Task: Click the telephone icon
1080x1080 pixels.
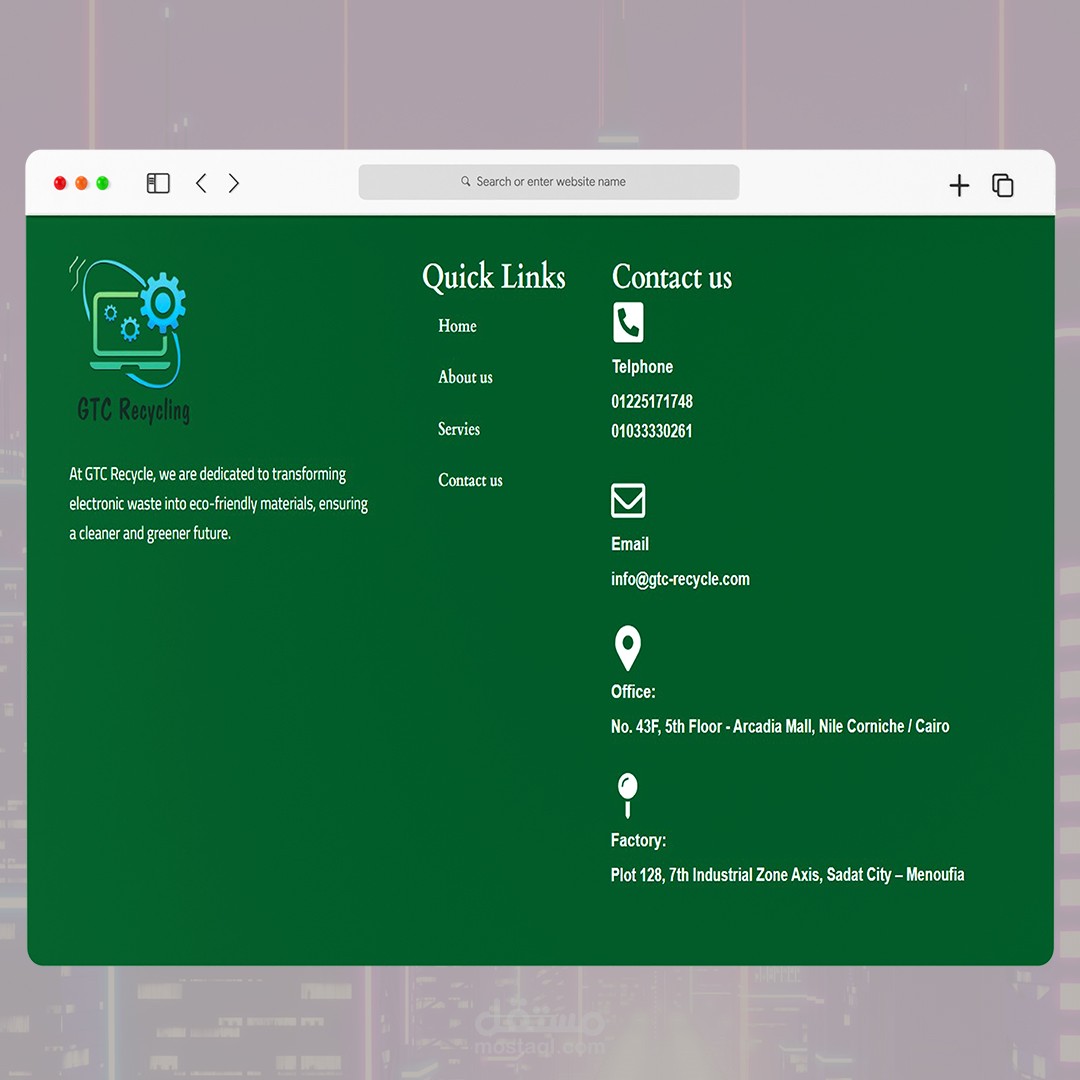Action: [x=628, y=322]
